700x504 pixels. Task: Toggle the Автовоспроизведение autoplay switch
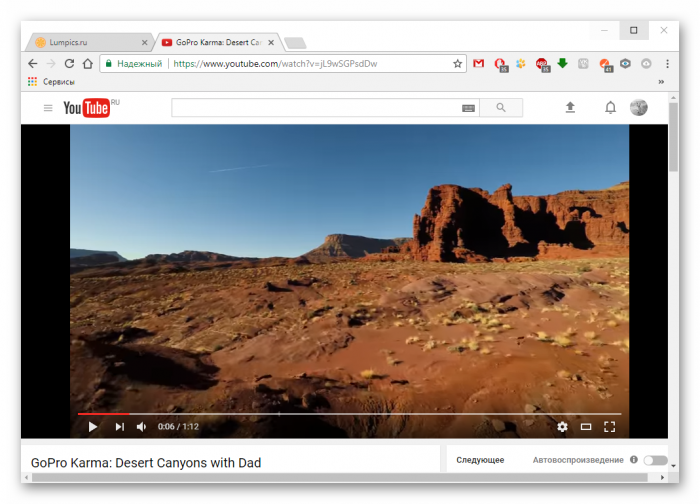655,460
